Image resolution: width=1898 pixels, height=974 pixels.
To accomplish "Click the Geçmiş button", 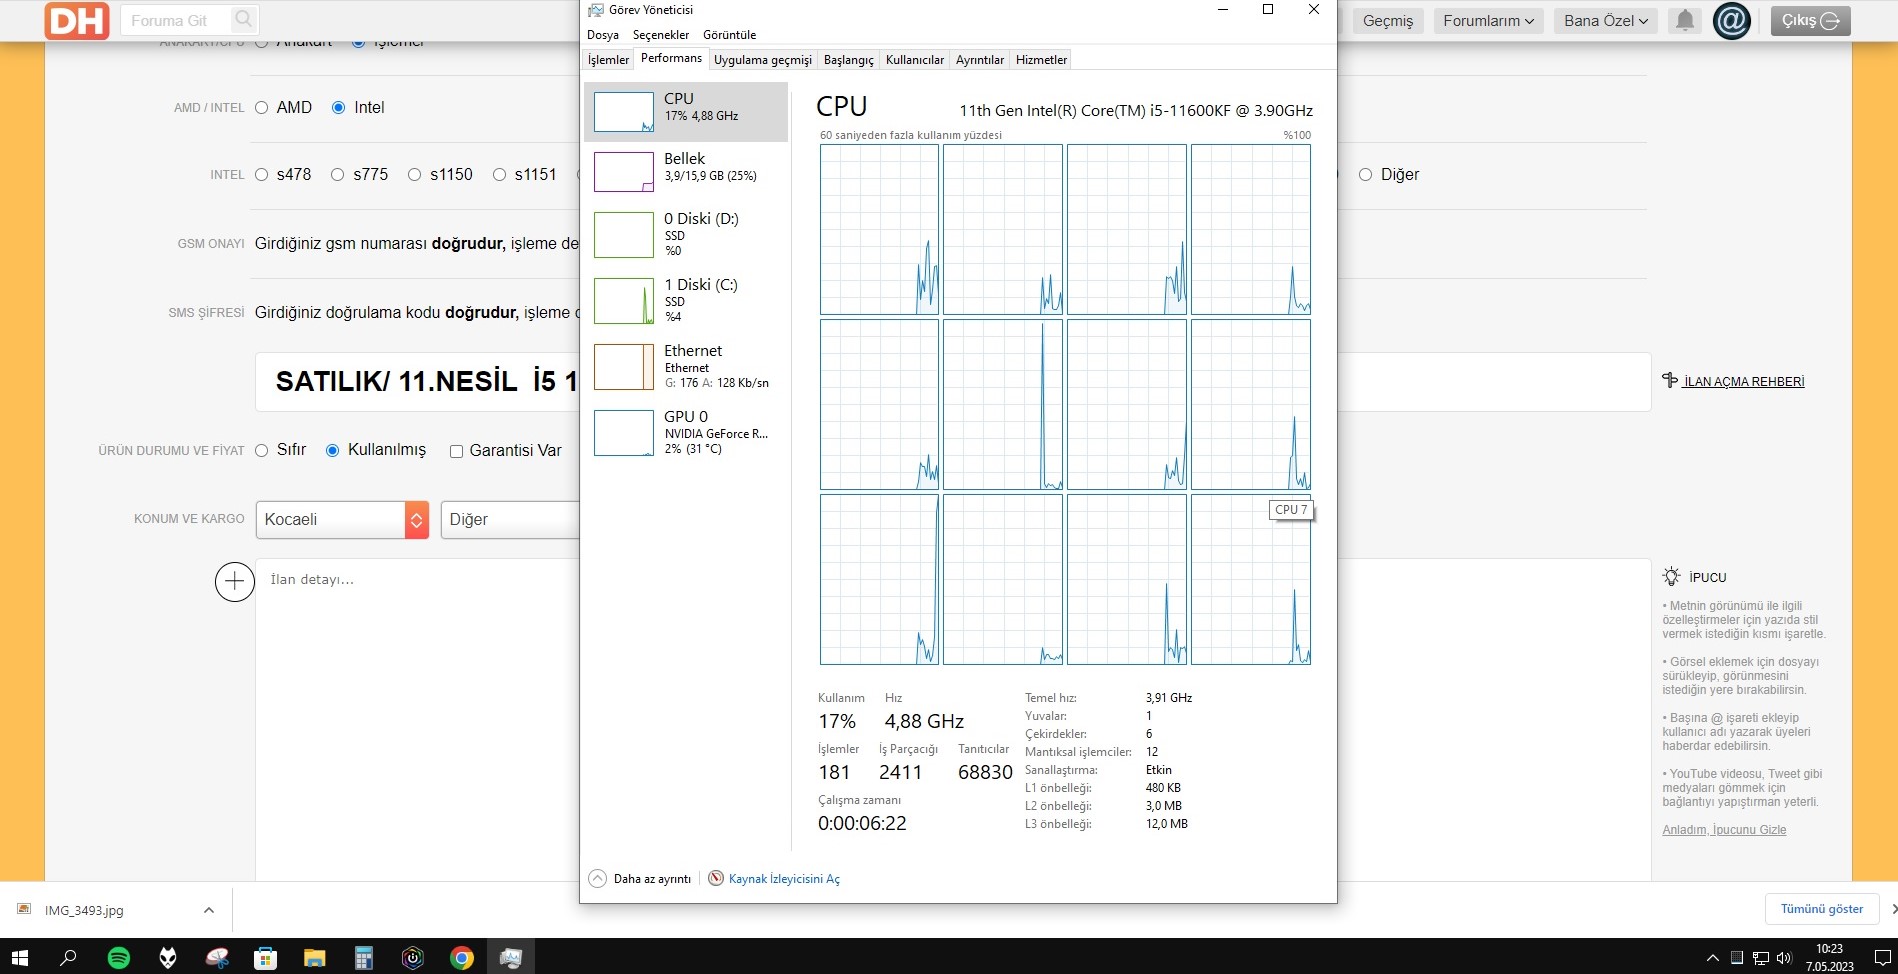I will pos(1388,20).
